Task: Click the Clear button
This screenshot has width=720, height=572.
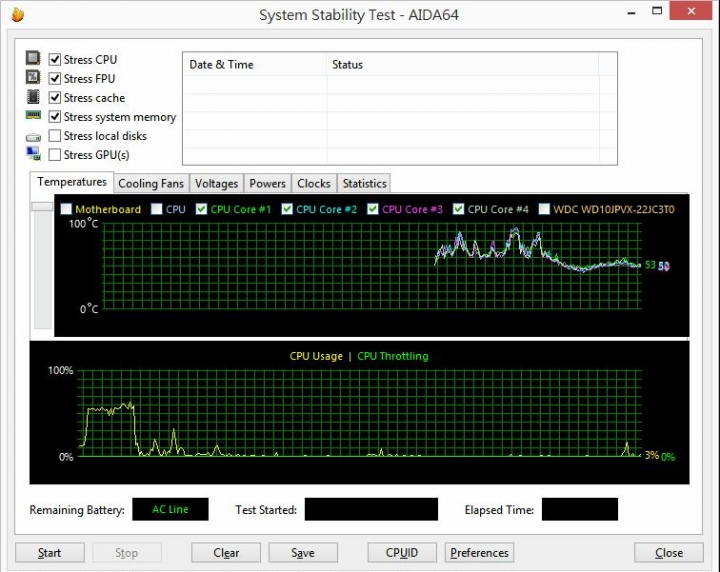Action: coord(226,553)
